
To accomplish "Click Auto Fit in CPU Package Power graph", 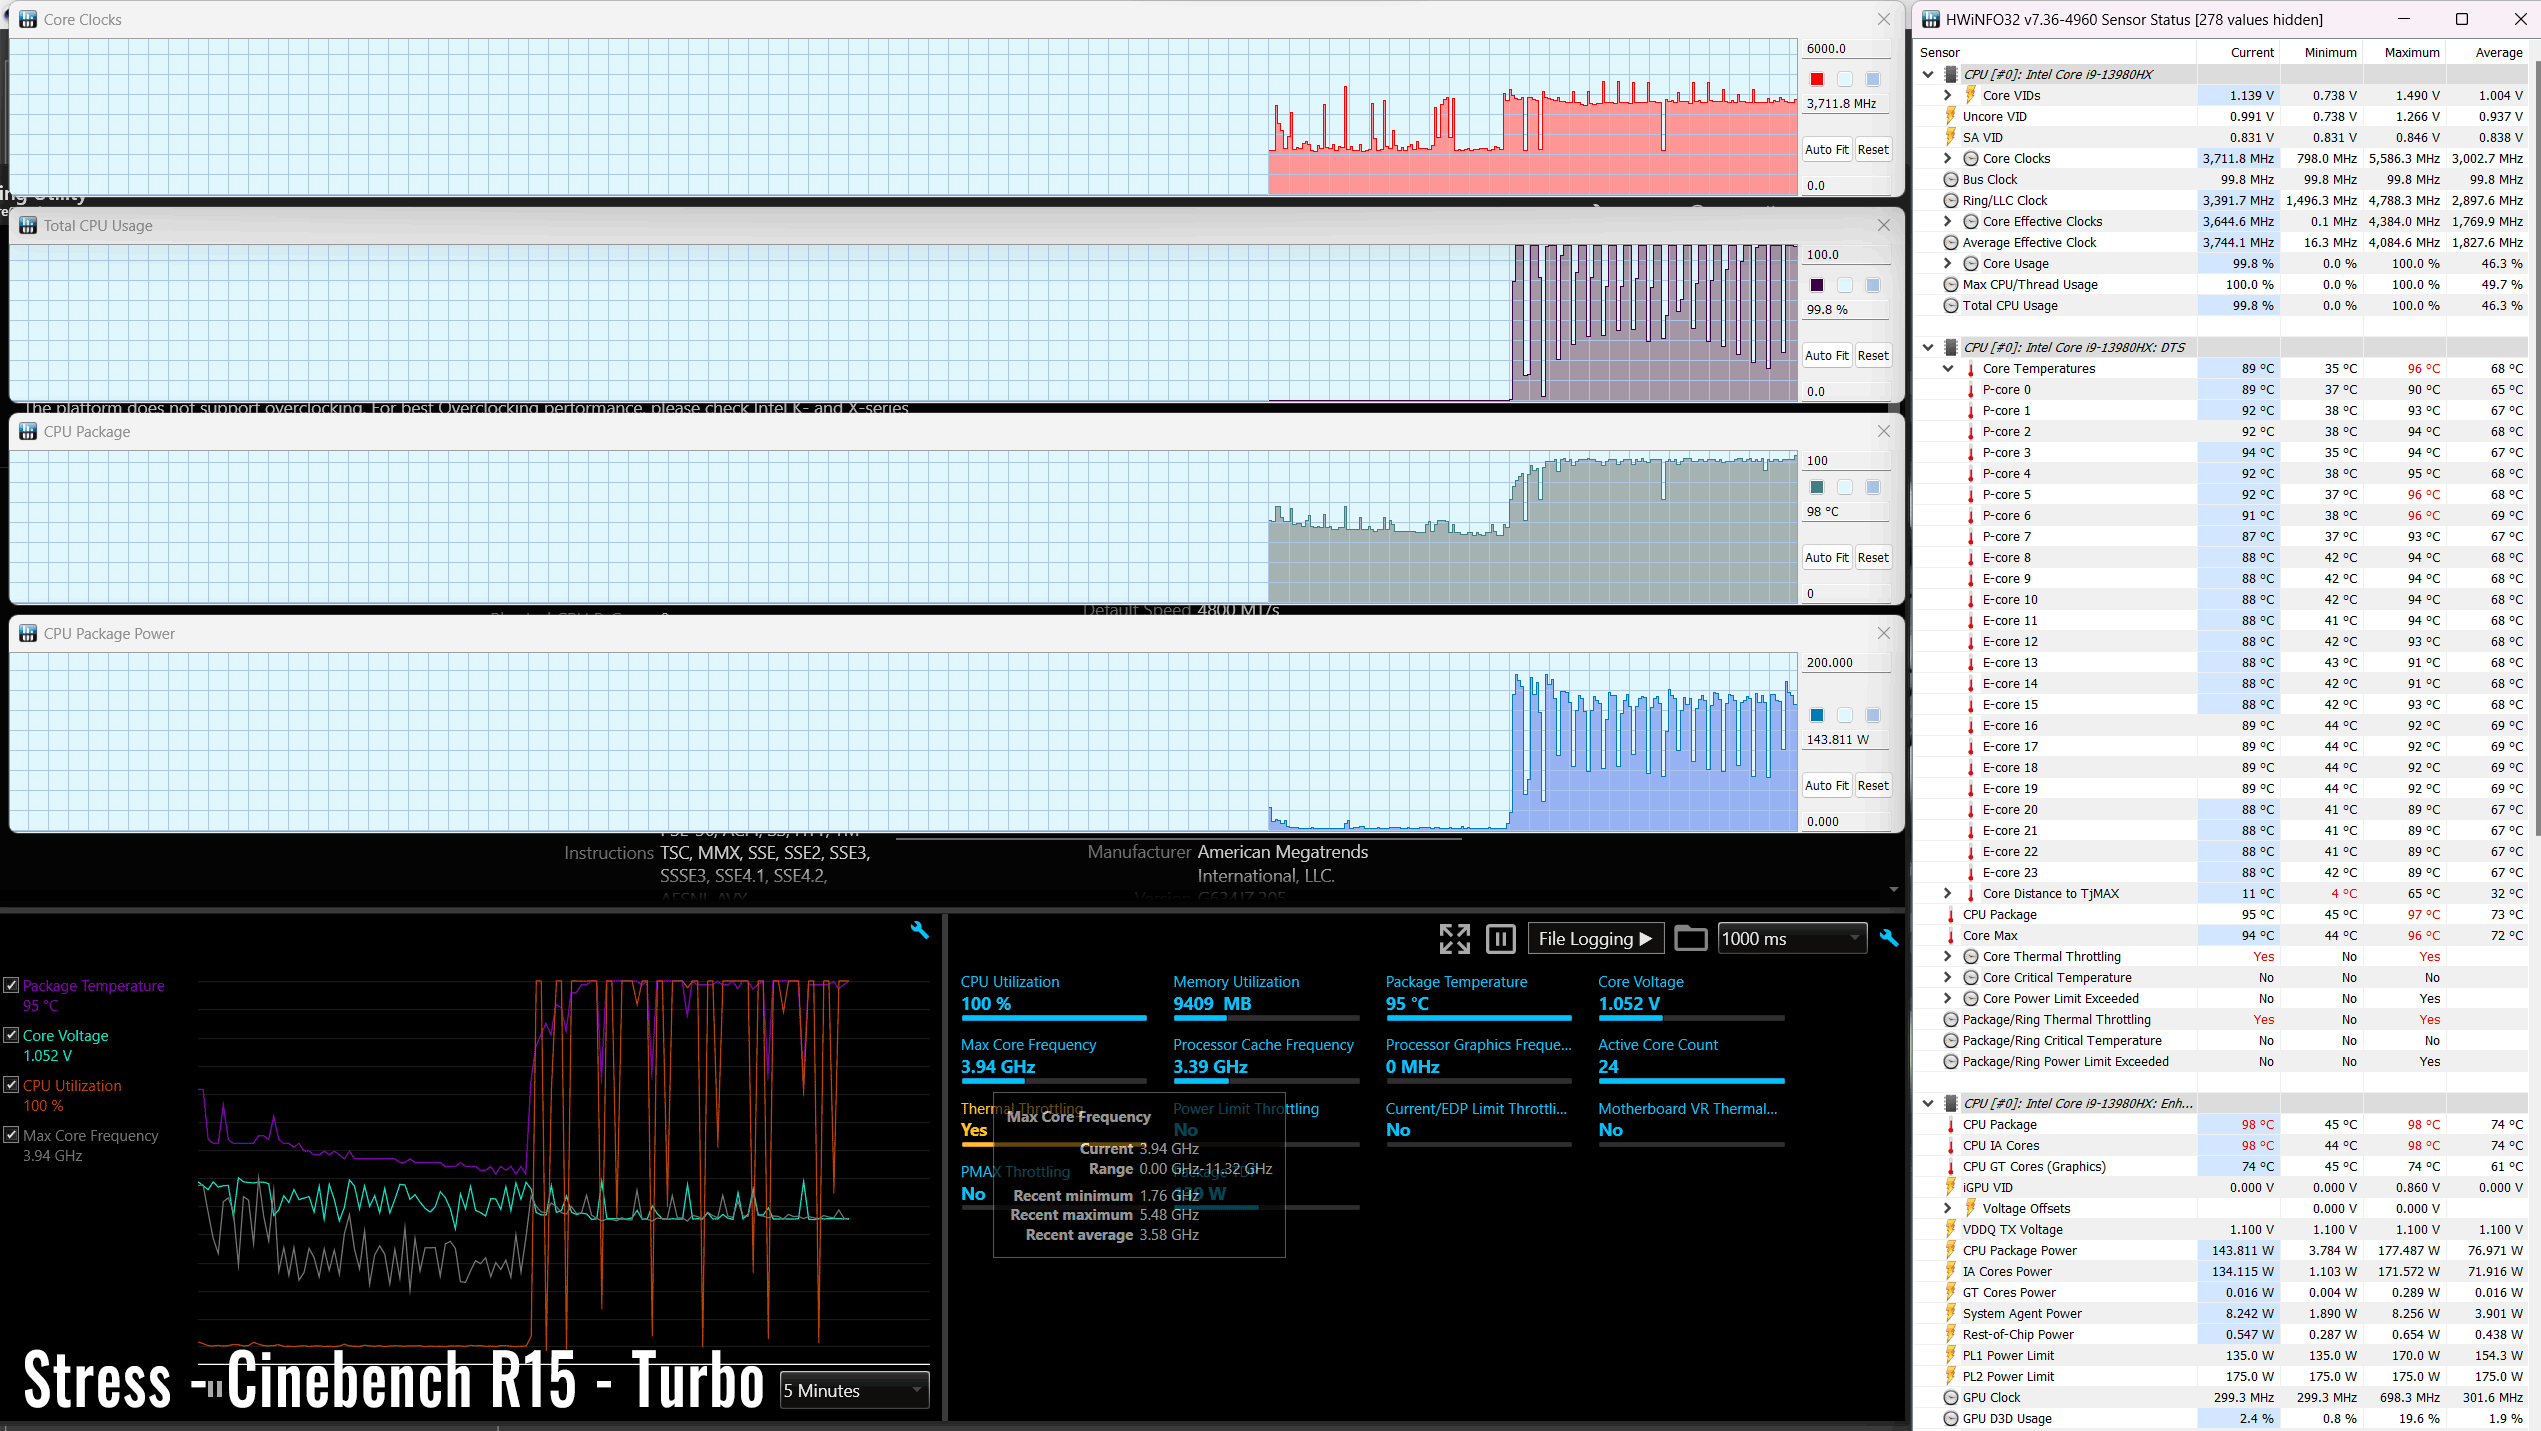I will point(1826,786).
